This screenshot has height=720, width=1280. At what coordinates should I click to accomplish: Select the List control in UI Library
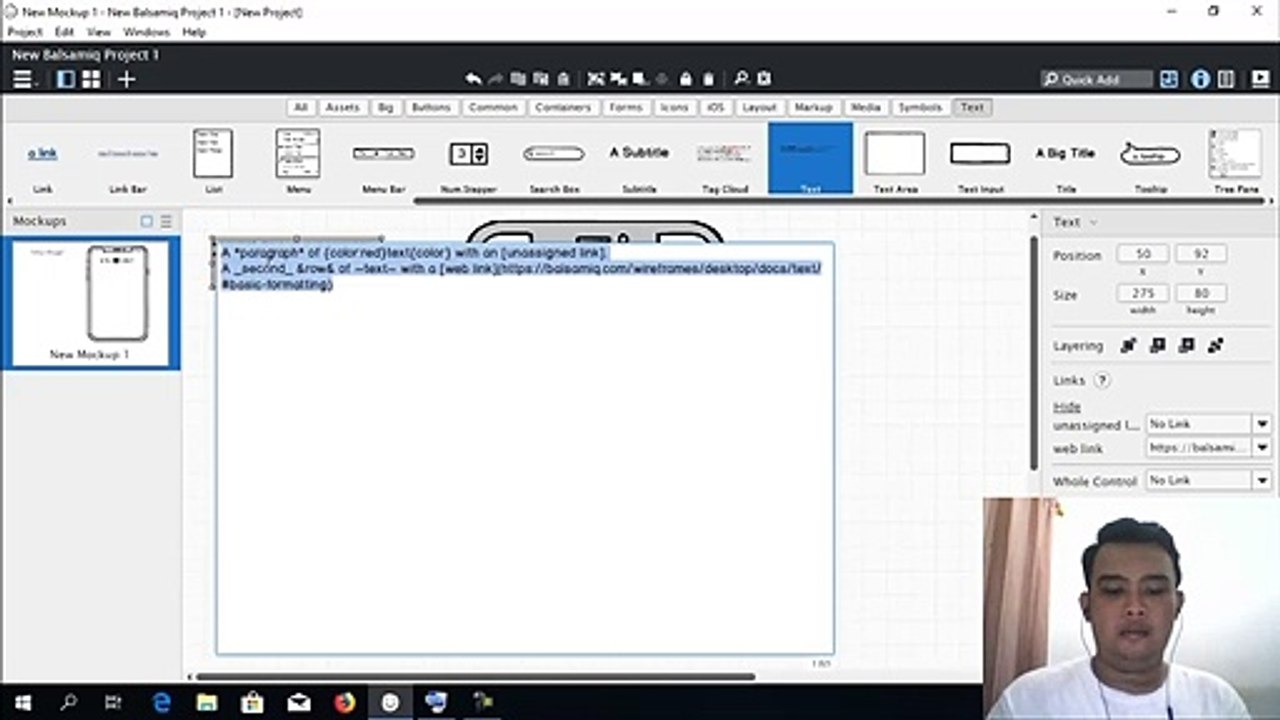pos(213,160)
